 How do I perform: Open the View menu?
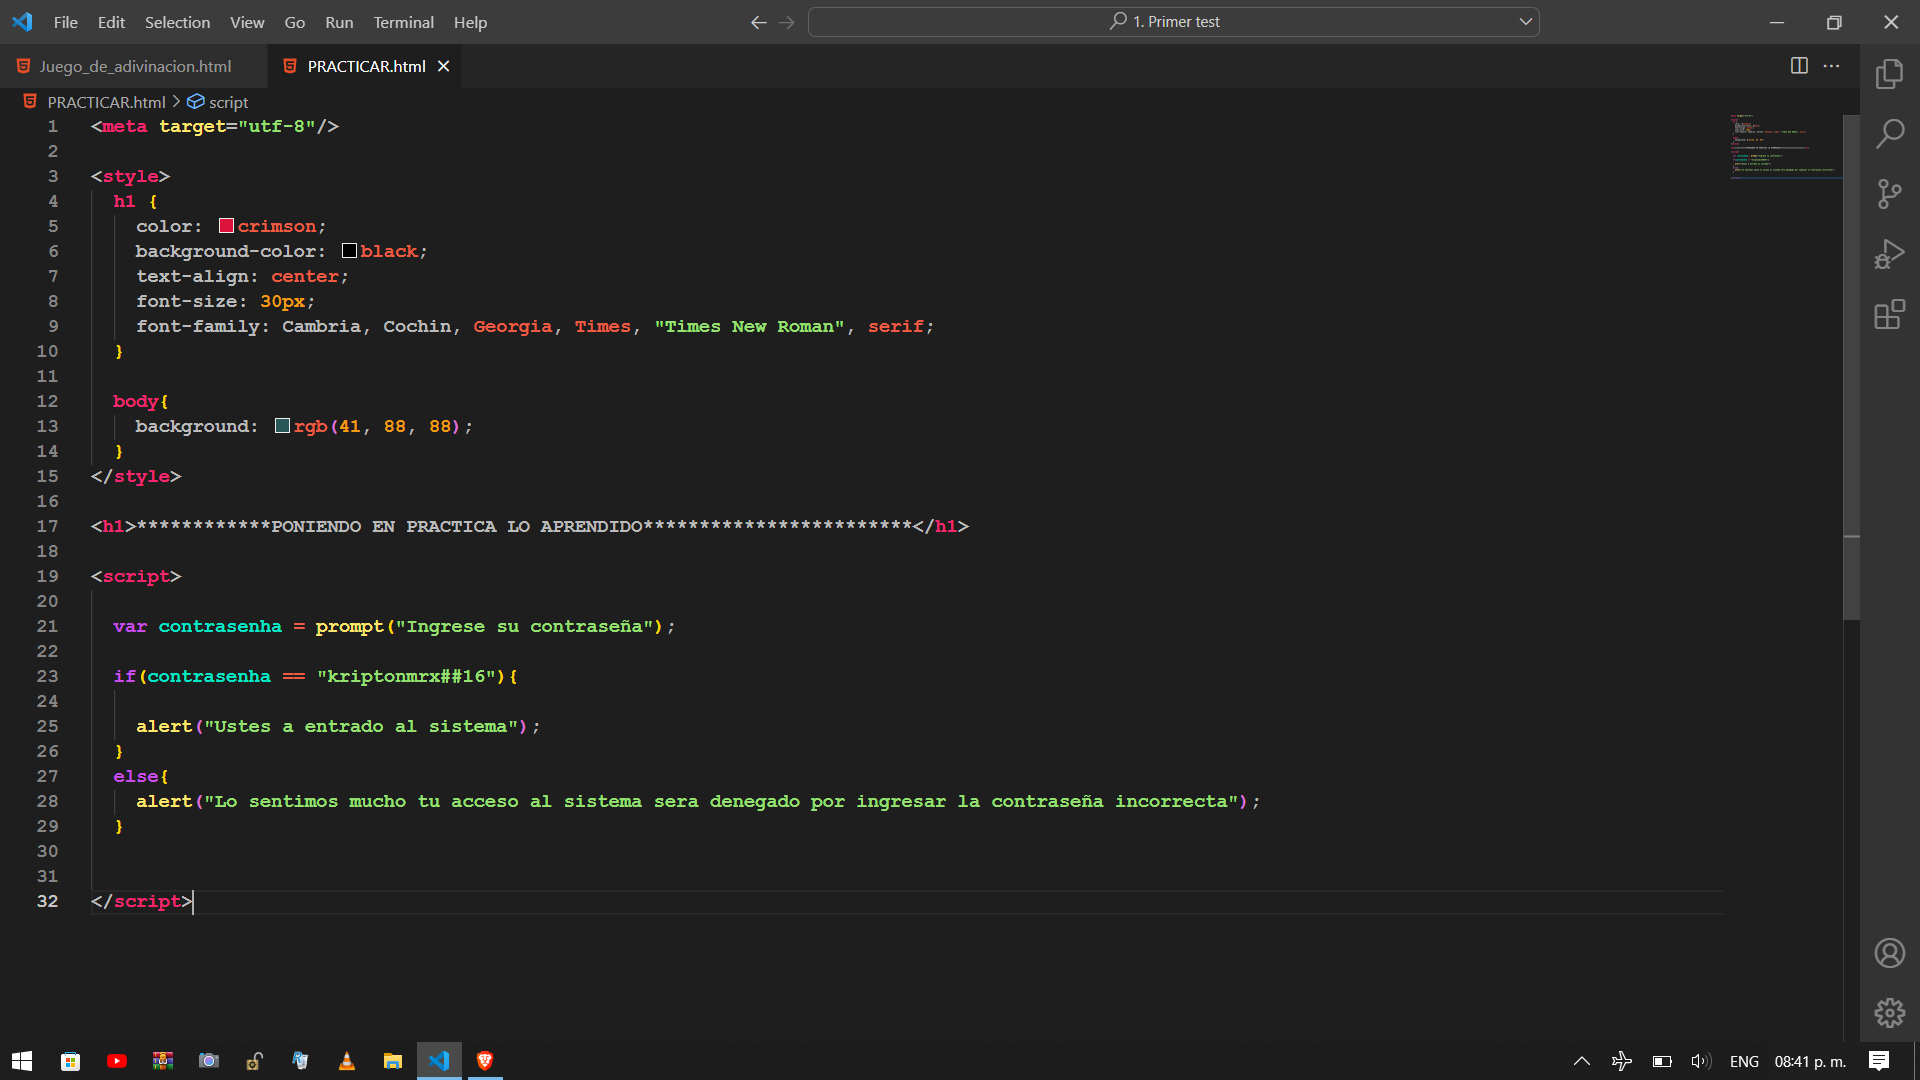pyautogui.click(x=247, y=22)
